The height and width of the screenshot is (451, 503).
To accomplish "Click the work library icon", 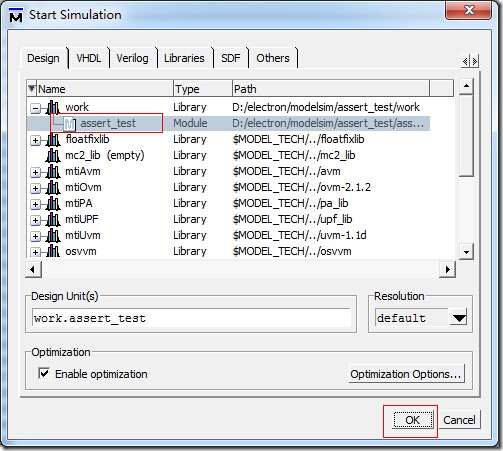I will (x=53, y=107).
